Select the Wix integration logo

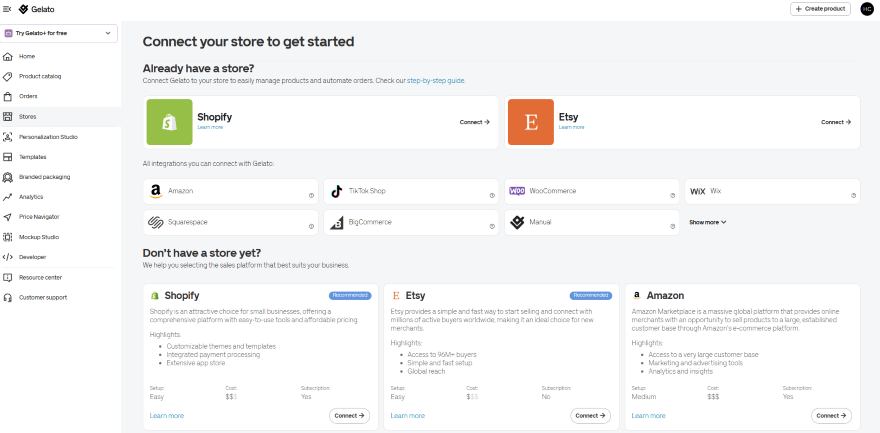point(698,191)
